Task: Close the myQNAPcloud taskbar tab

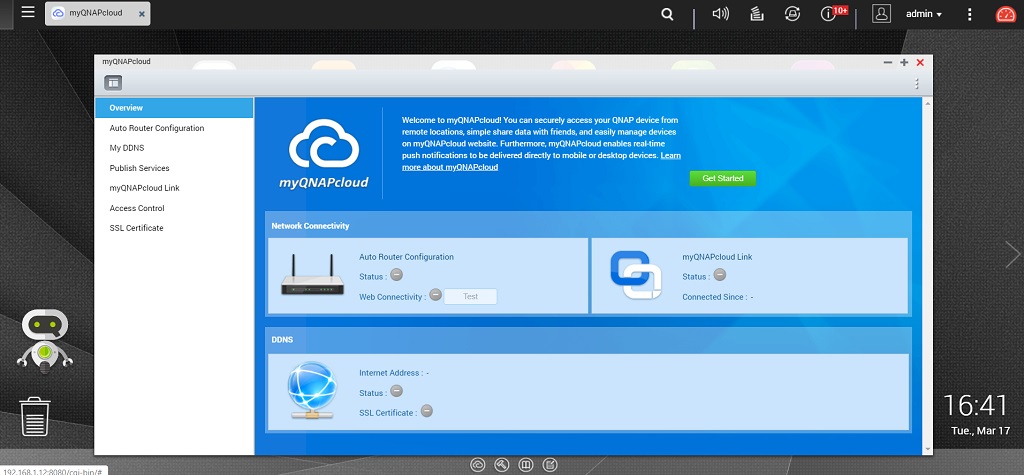Action: 142,14
